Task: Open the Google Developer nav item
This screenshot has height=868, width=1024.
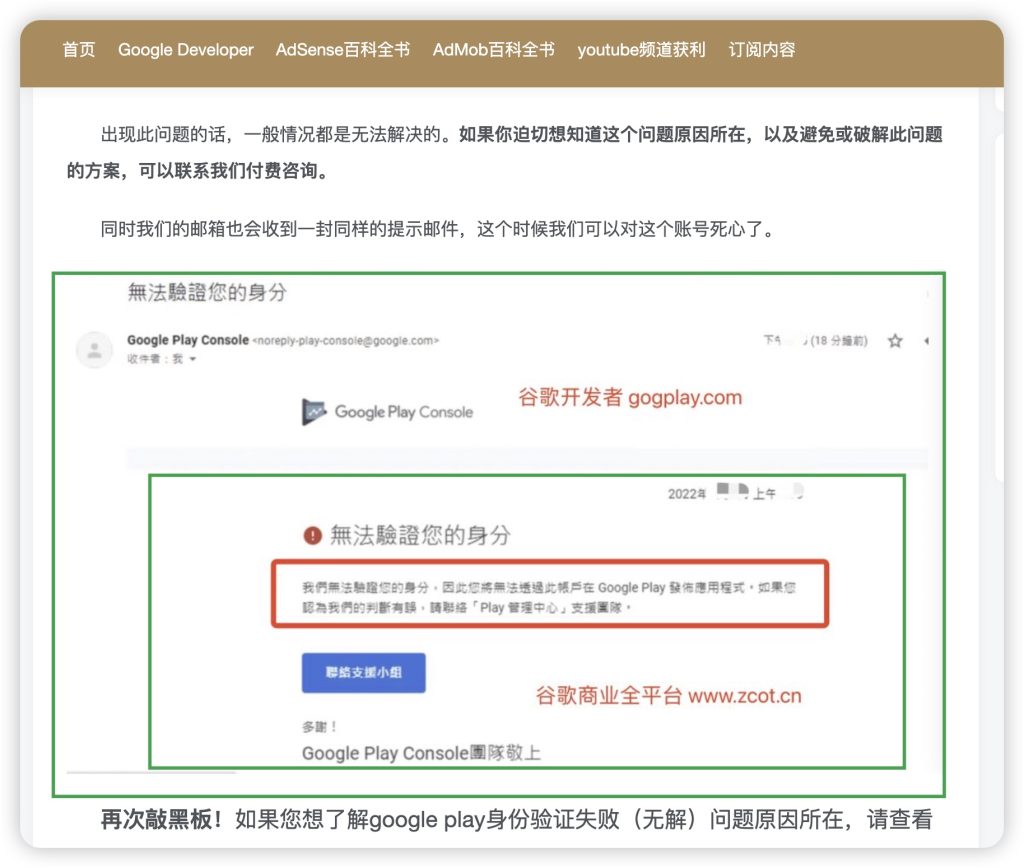Action: point(185,50)
